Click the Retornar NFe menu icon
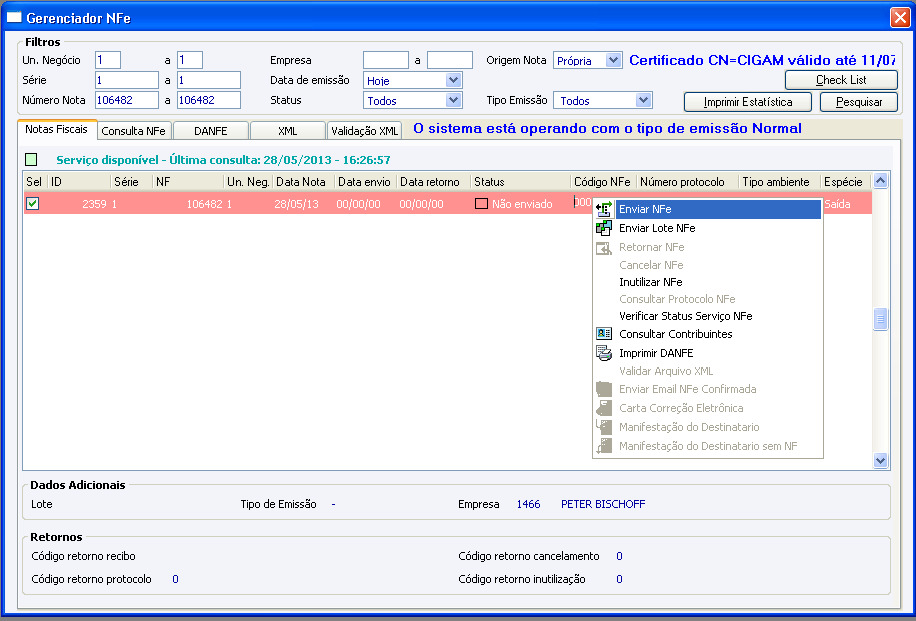This screenshot has height=621, width=916. click(x=603, y=248)
